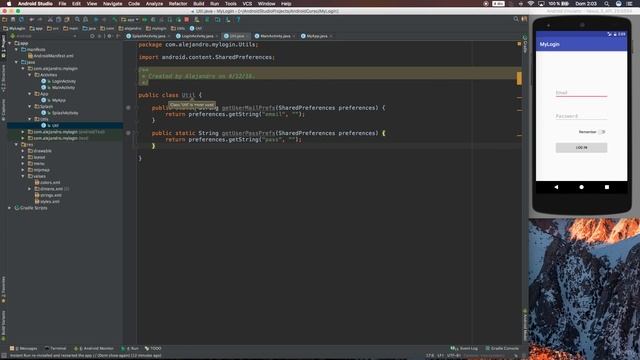The image size is (640, 360).
Task: Open the Build menu
Action: [x=199, y=4]
